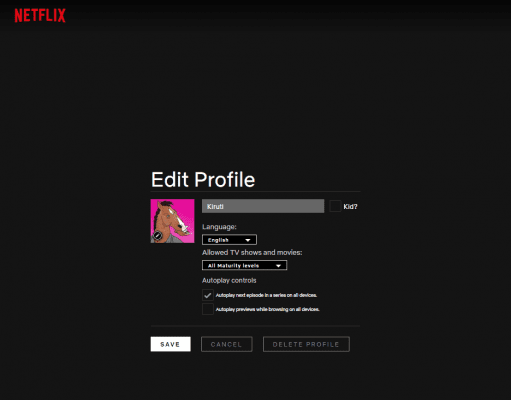
Task: Click the Autoplay controls label
Action: point(229,280)
